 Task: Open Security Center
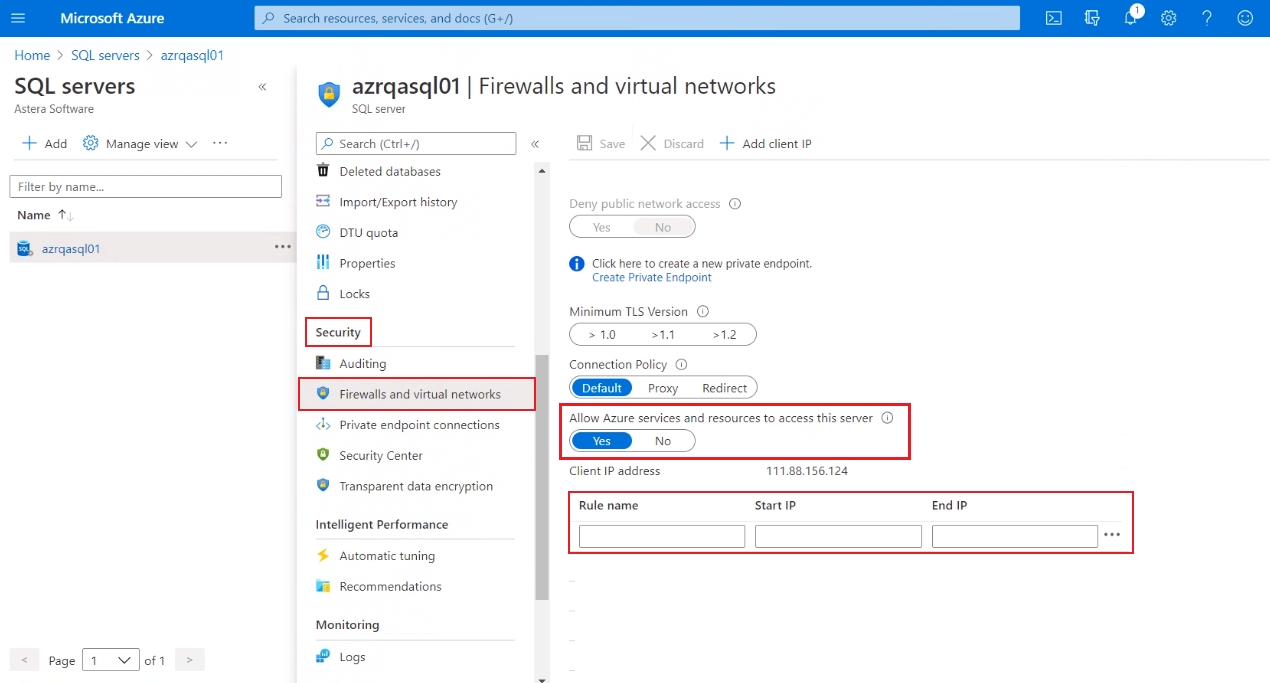pyautogui.click(x=381, y=456)
